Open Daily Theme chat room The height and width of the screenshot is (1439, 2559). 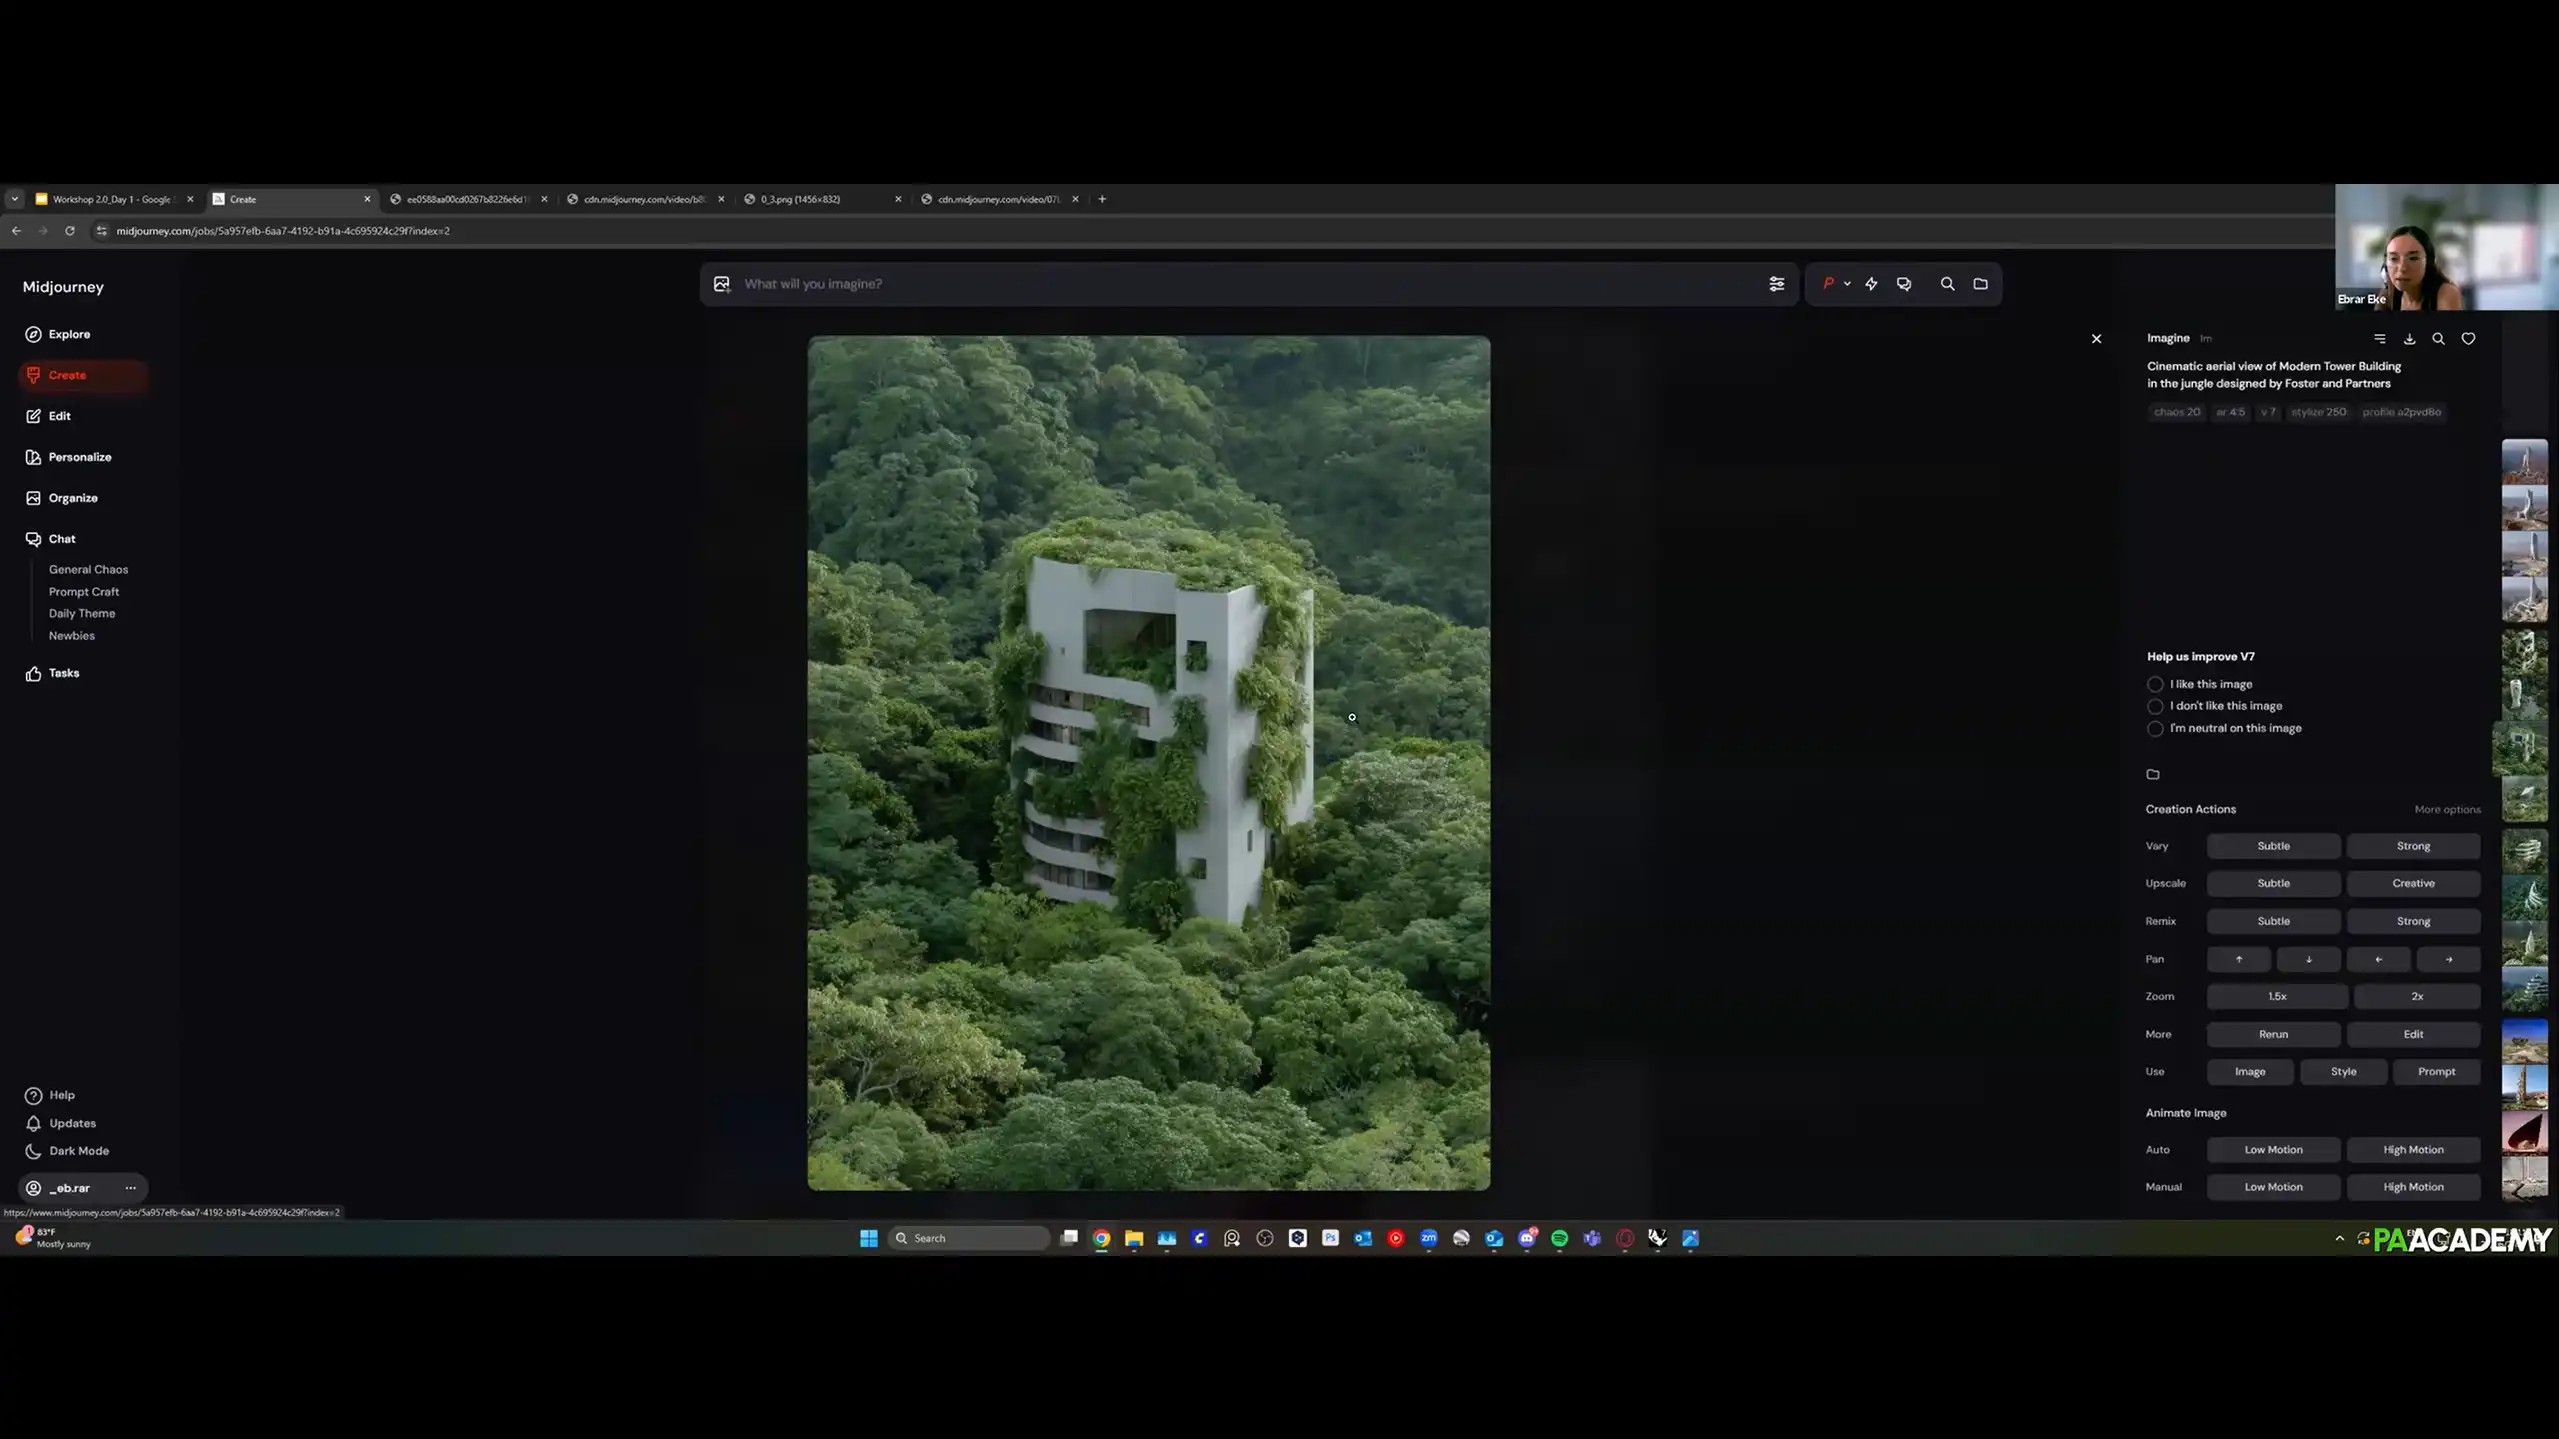82,614
